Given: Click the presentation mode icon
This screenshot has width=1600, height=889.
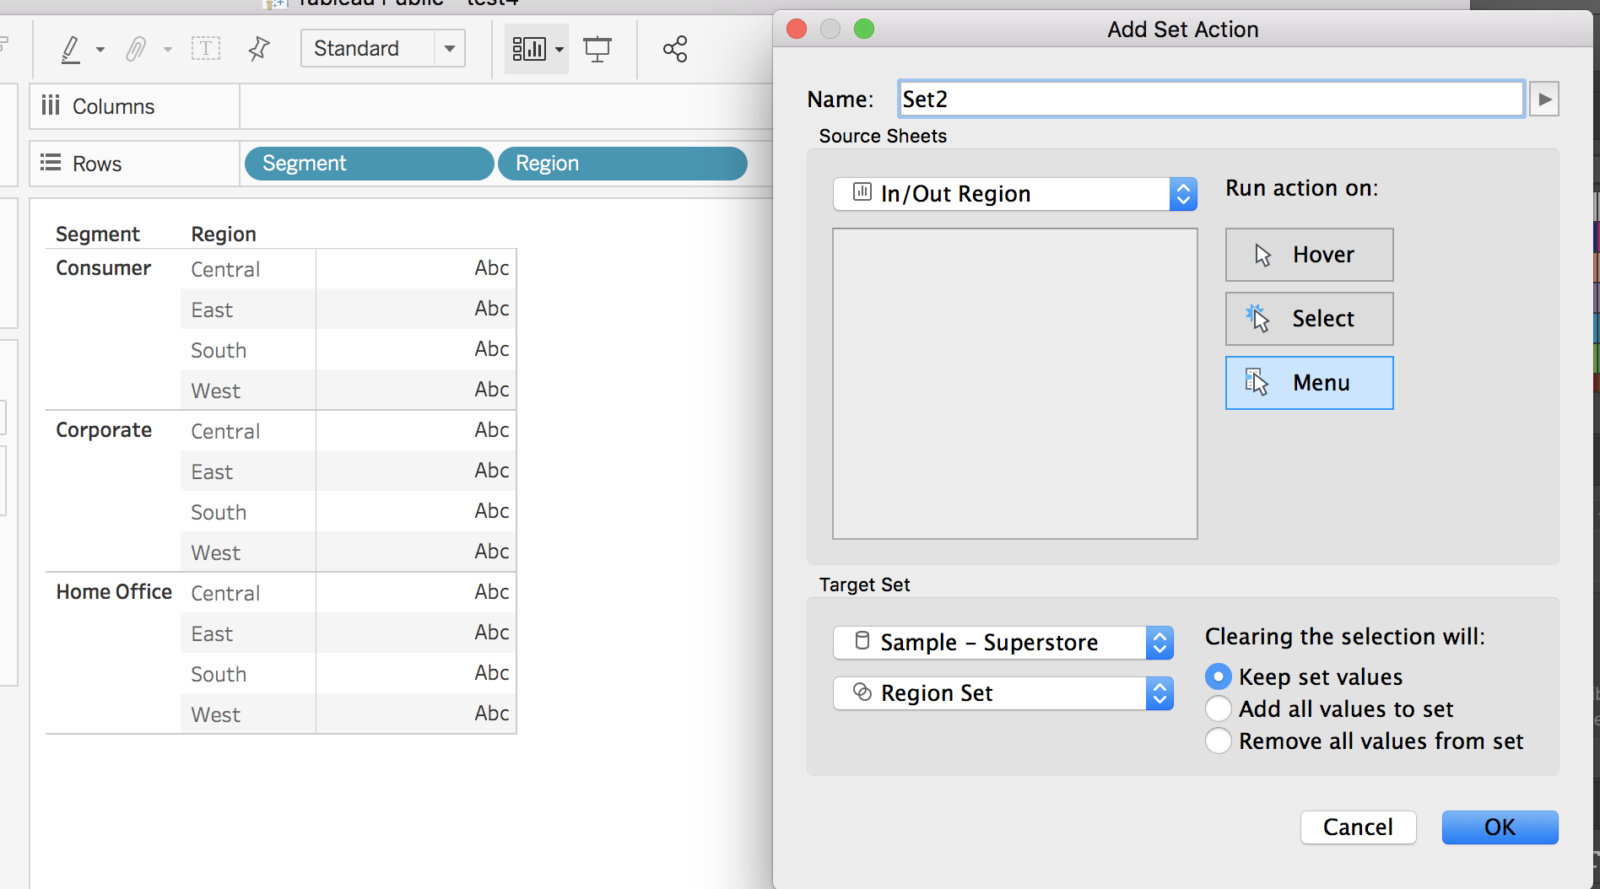Looking at the screenshot, I should coord(598,49).
